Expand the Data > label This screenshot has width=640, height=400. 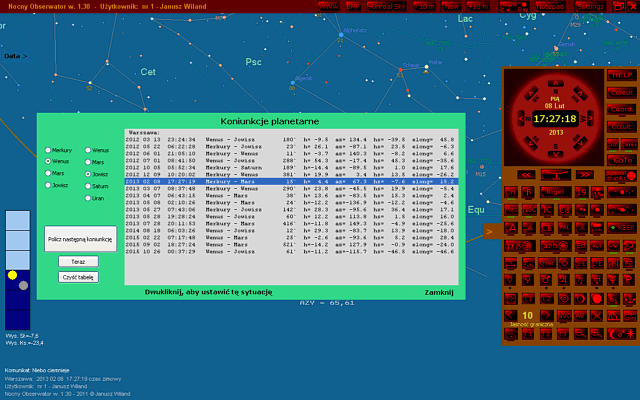[x=16, y=56]
